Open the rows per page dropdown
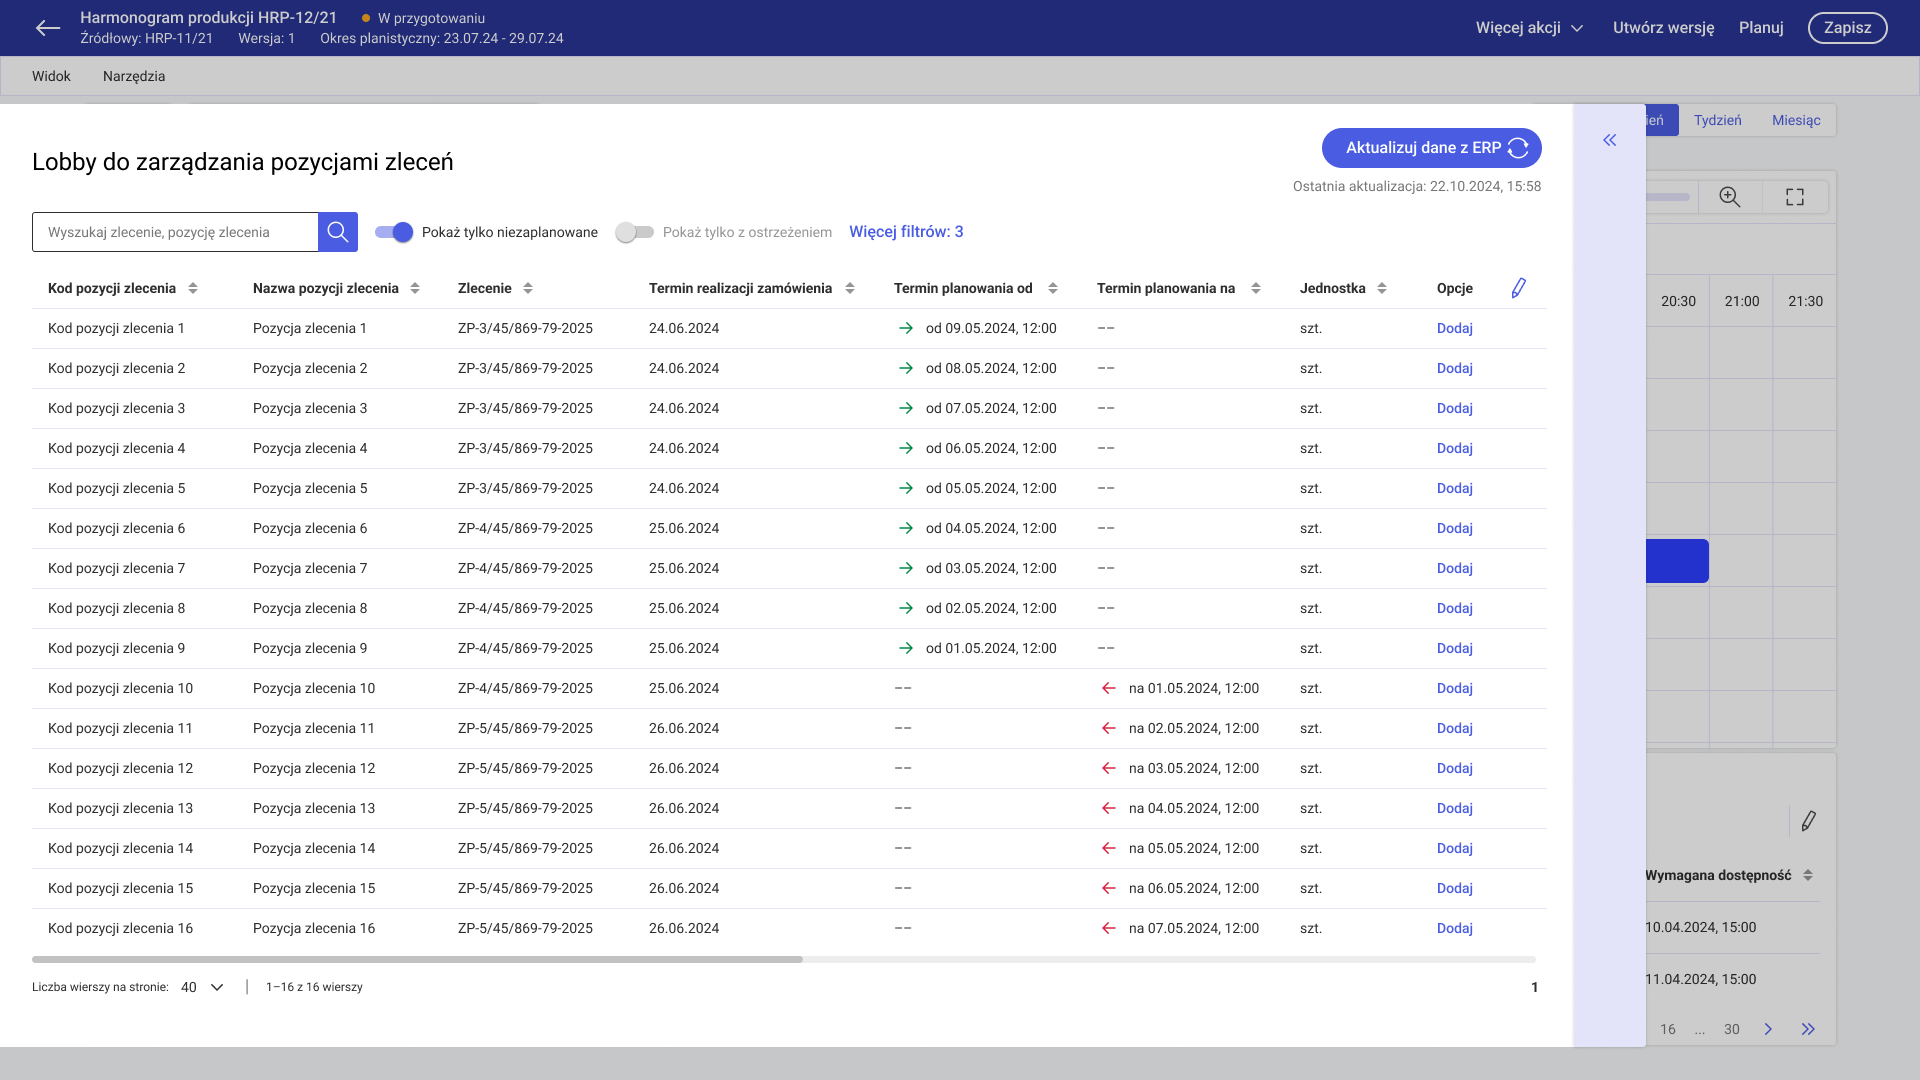This screenshot has height=1080, width=1920. pos(202,987)
